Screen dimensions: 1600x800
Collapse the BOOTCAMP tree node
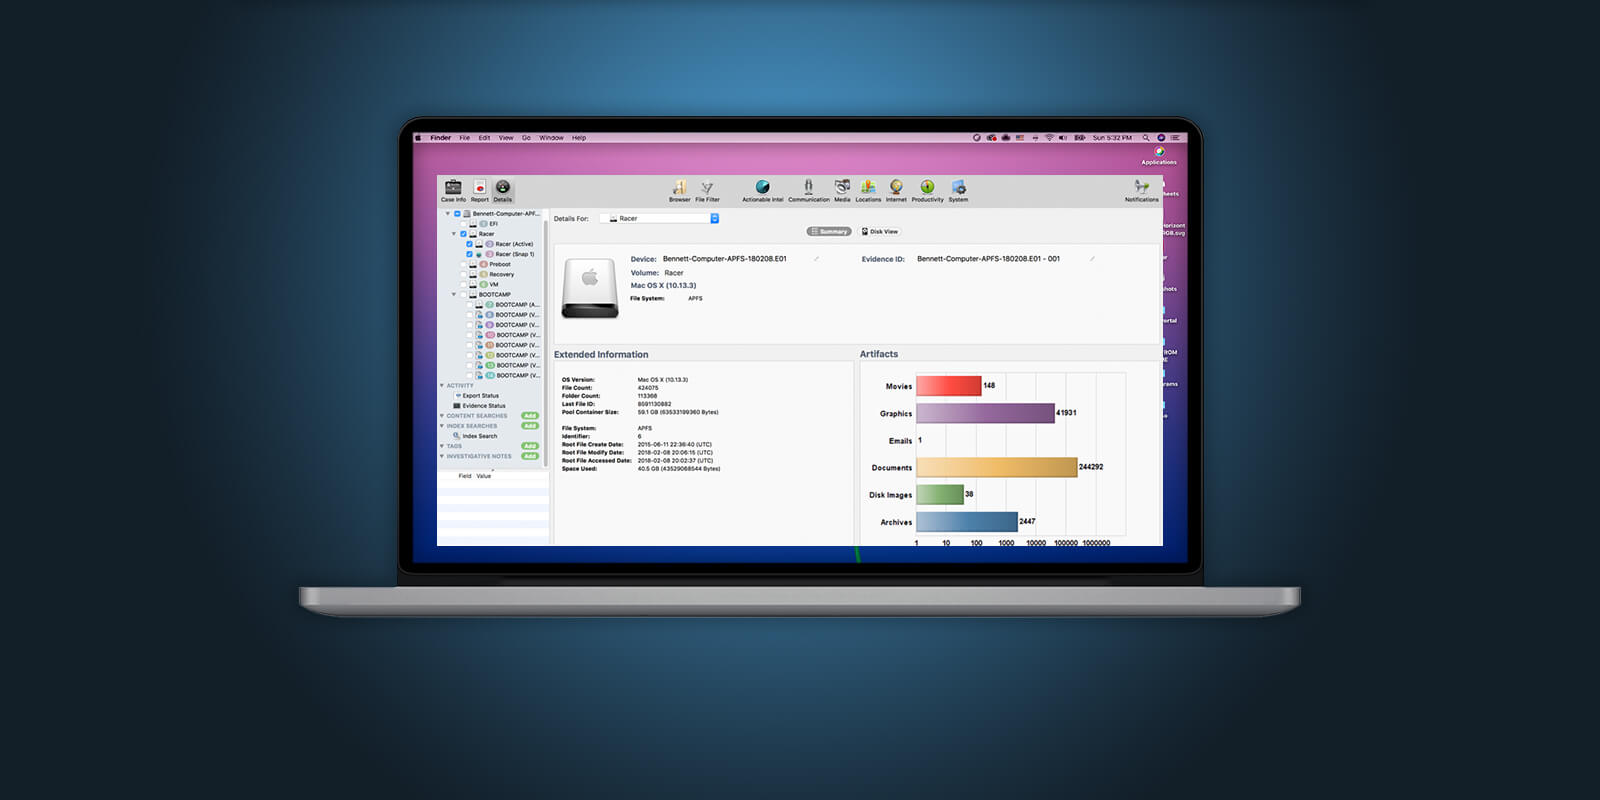pos(453,294)
